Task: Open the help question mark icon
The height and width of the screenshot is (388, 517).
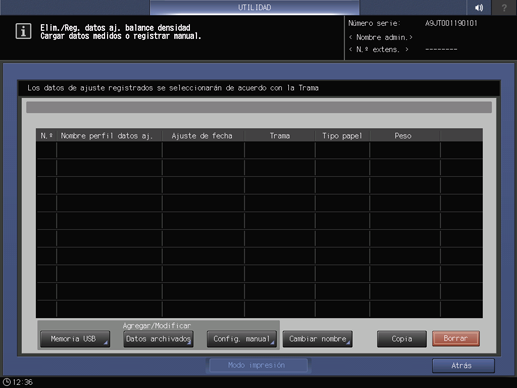Action: pyautogui.click(x=504, y=7)
